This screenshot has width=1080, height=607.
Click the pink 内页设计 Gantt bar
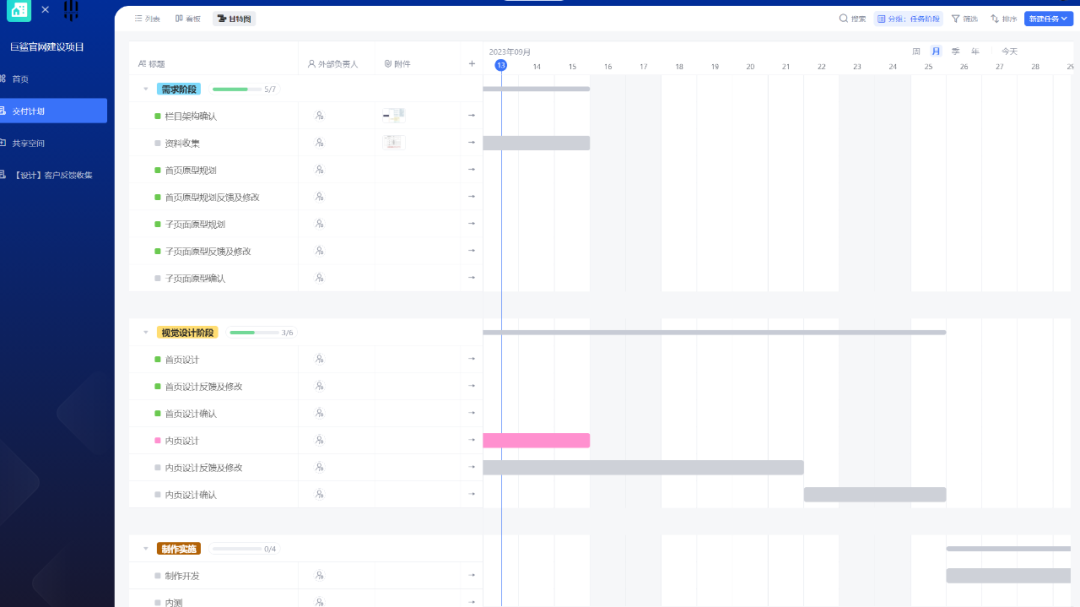(x=536, y=440)
